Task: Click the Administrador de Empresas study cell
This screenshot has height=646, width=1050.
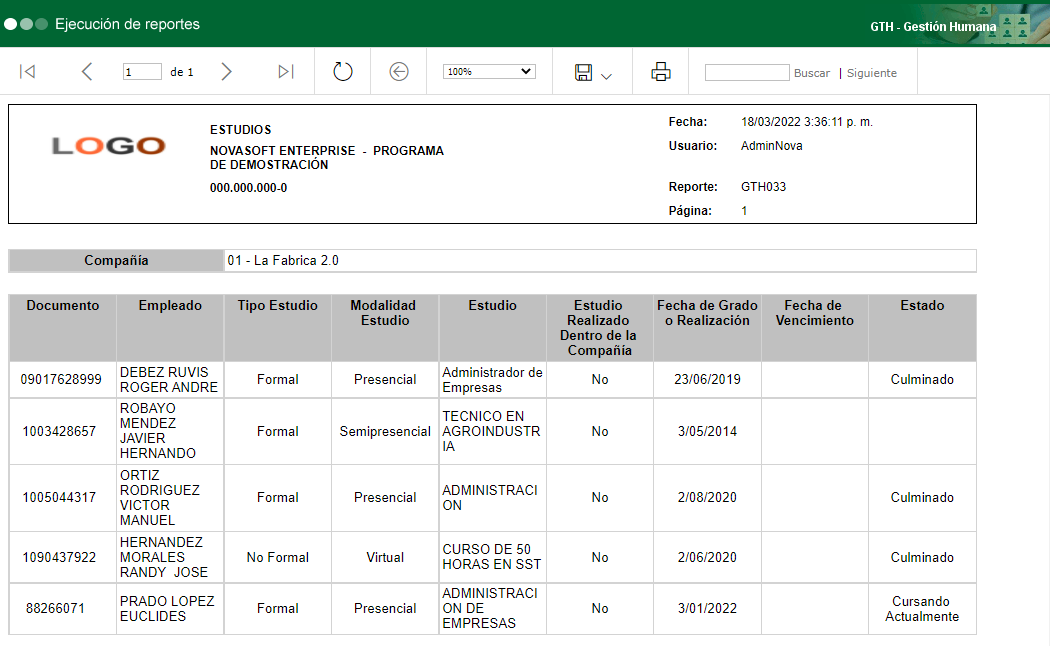Action: (x=492, y=380)
